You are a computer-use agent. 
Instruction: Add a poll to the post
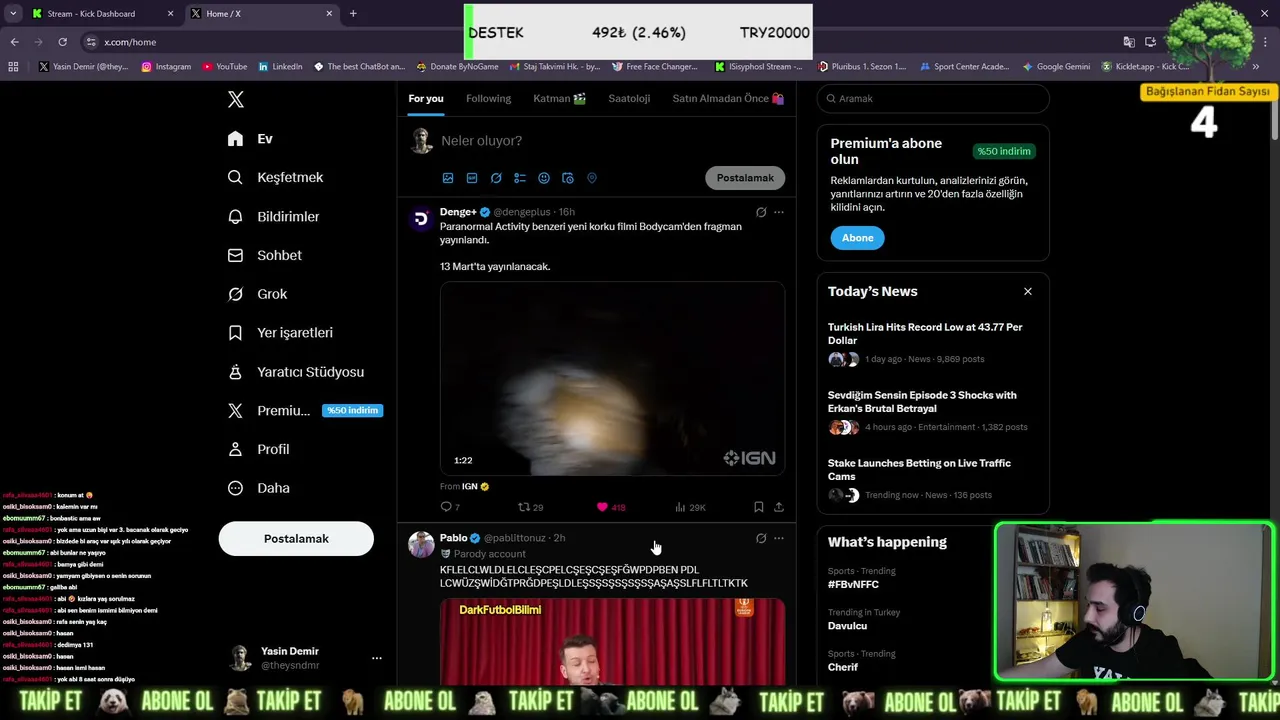coord(520,178)
